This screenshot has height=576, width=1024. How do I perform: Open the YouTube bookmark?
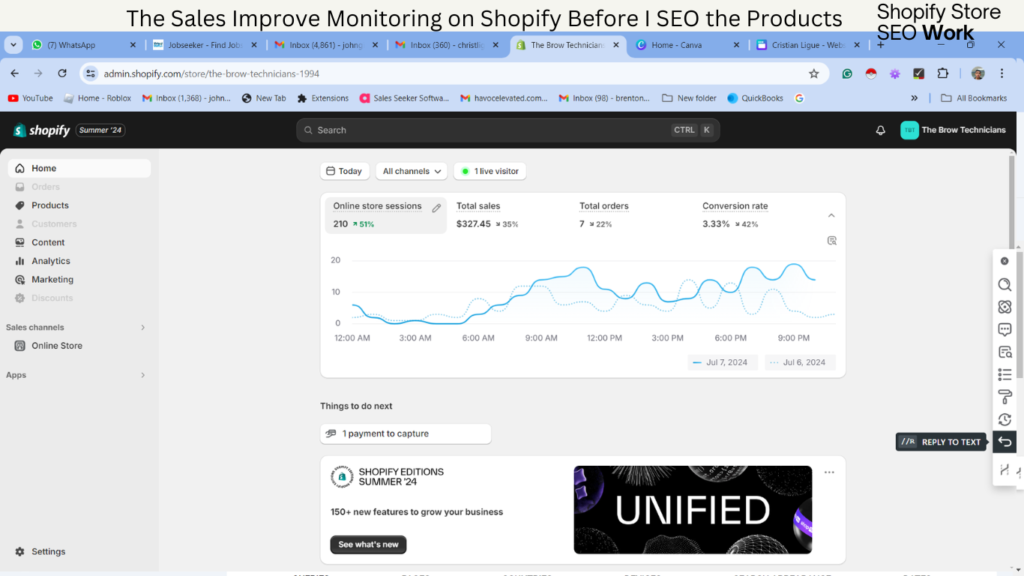31,98
